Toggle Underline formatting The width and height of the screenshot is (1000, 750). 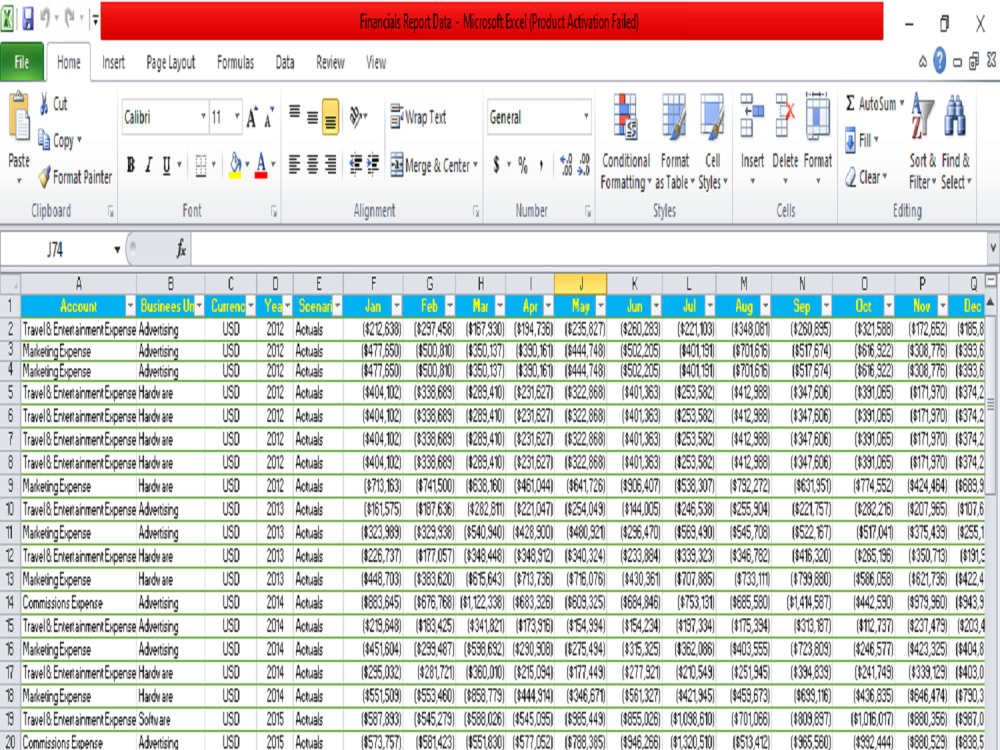[166, 165]
